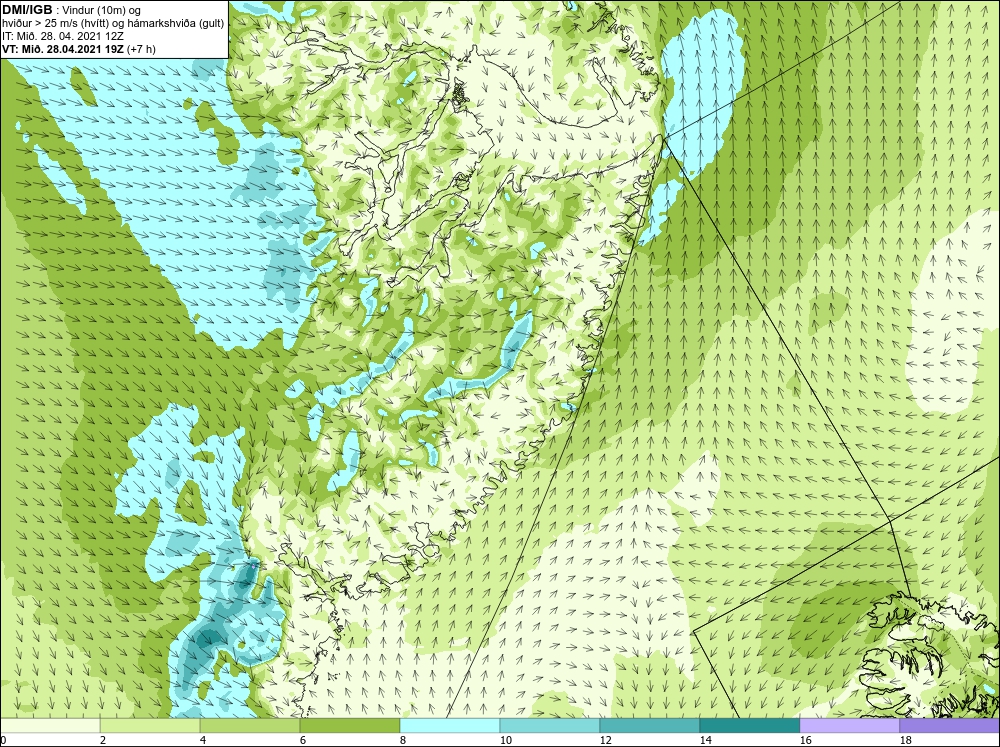Click the scale label '12'
Screen dimensions: 1000x747
click(605, 740)
